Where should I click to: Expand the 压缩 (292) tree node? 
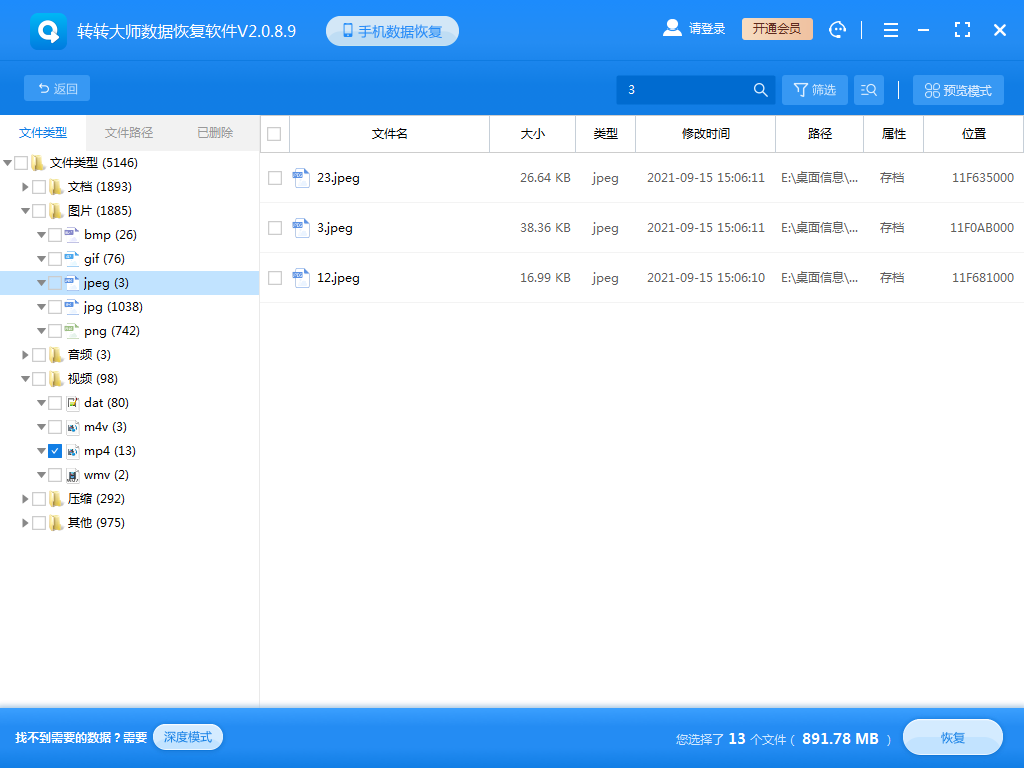[24, 498]
